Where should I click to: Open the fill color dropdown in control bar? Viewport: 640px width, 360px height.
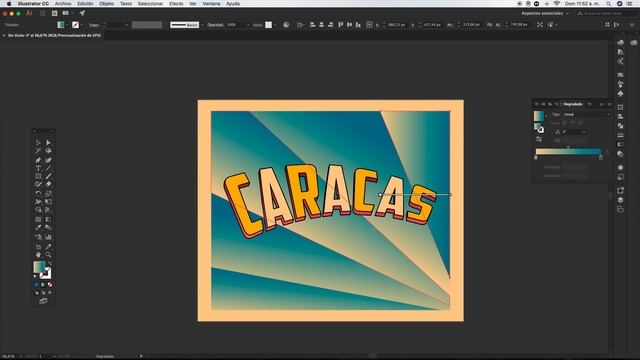click(x=67, y=25)
